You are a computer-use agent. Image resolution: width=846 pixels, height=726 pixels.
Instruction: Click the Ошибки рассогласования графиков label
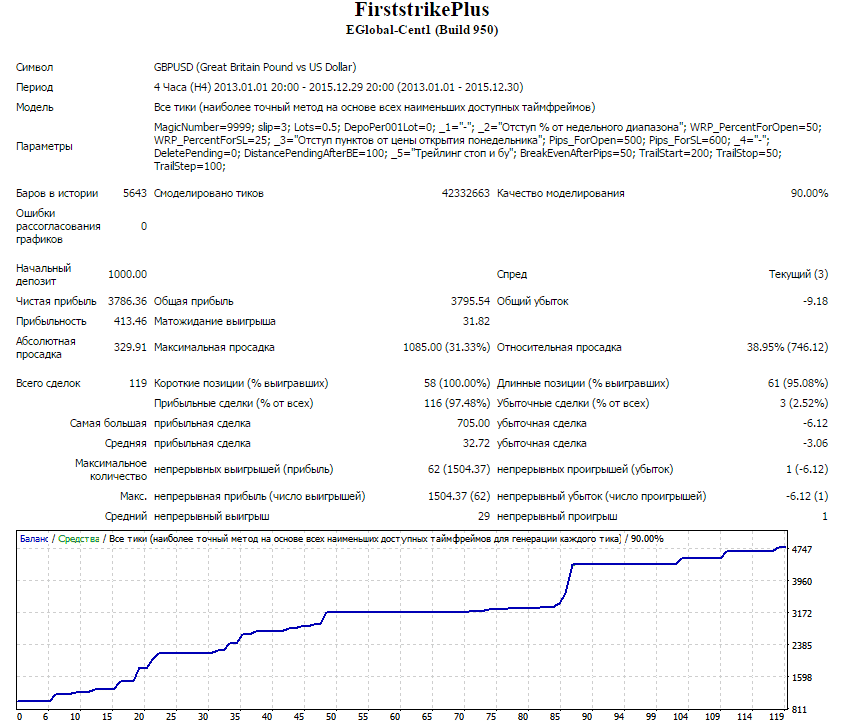[58, 226]
